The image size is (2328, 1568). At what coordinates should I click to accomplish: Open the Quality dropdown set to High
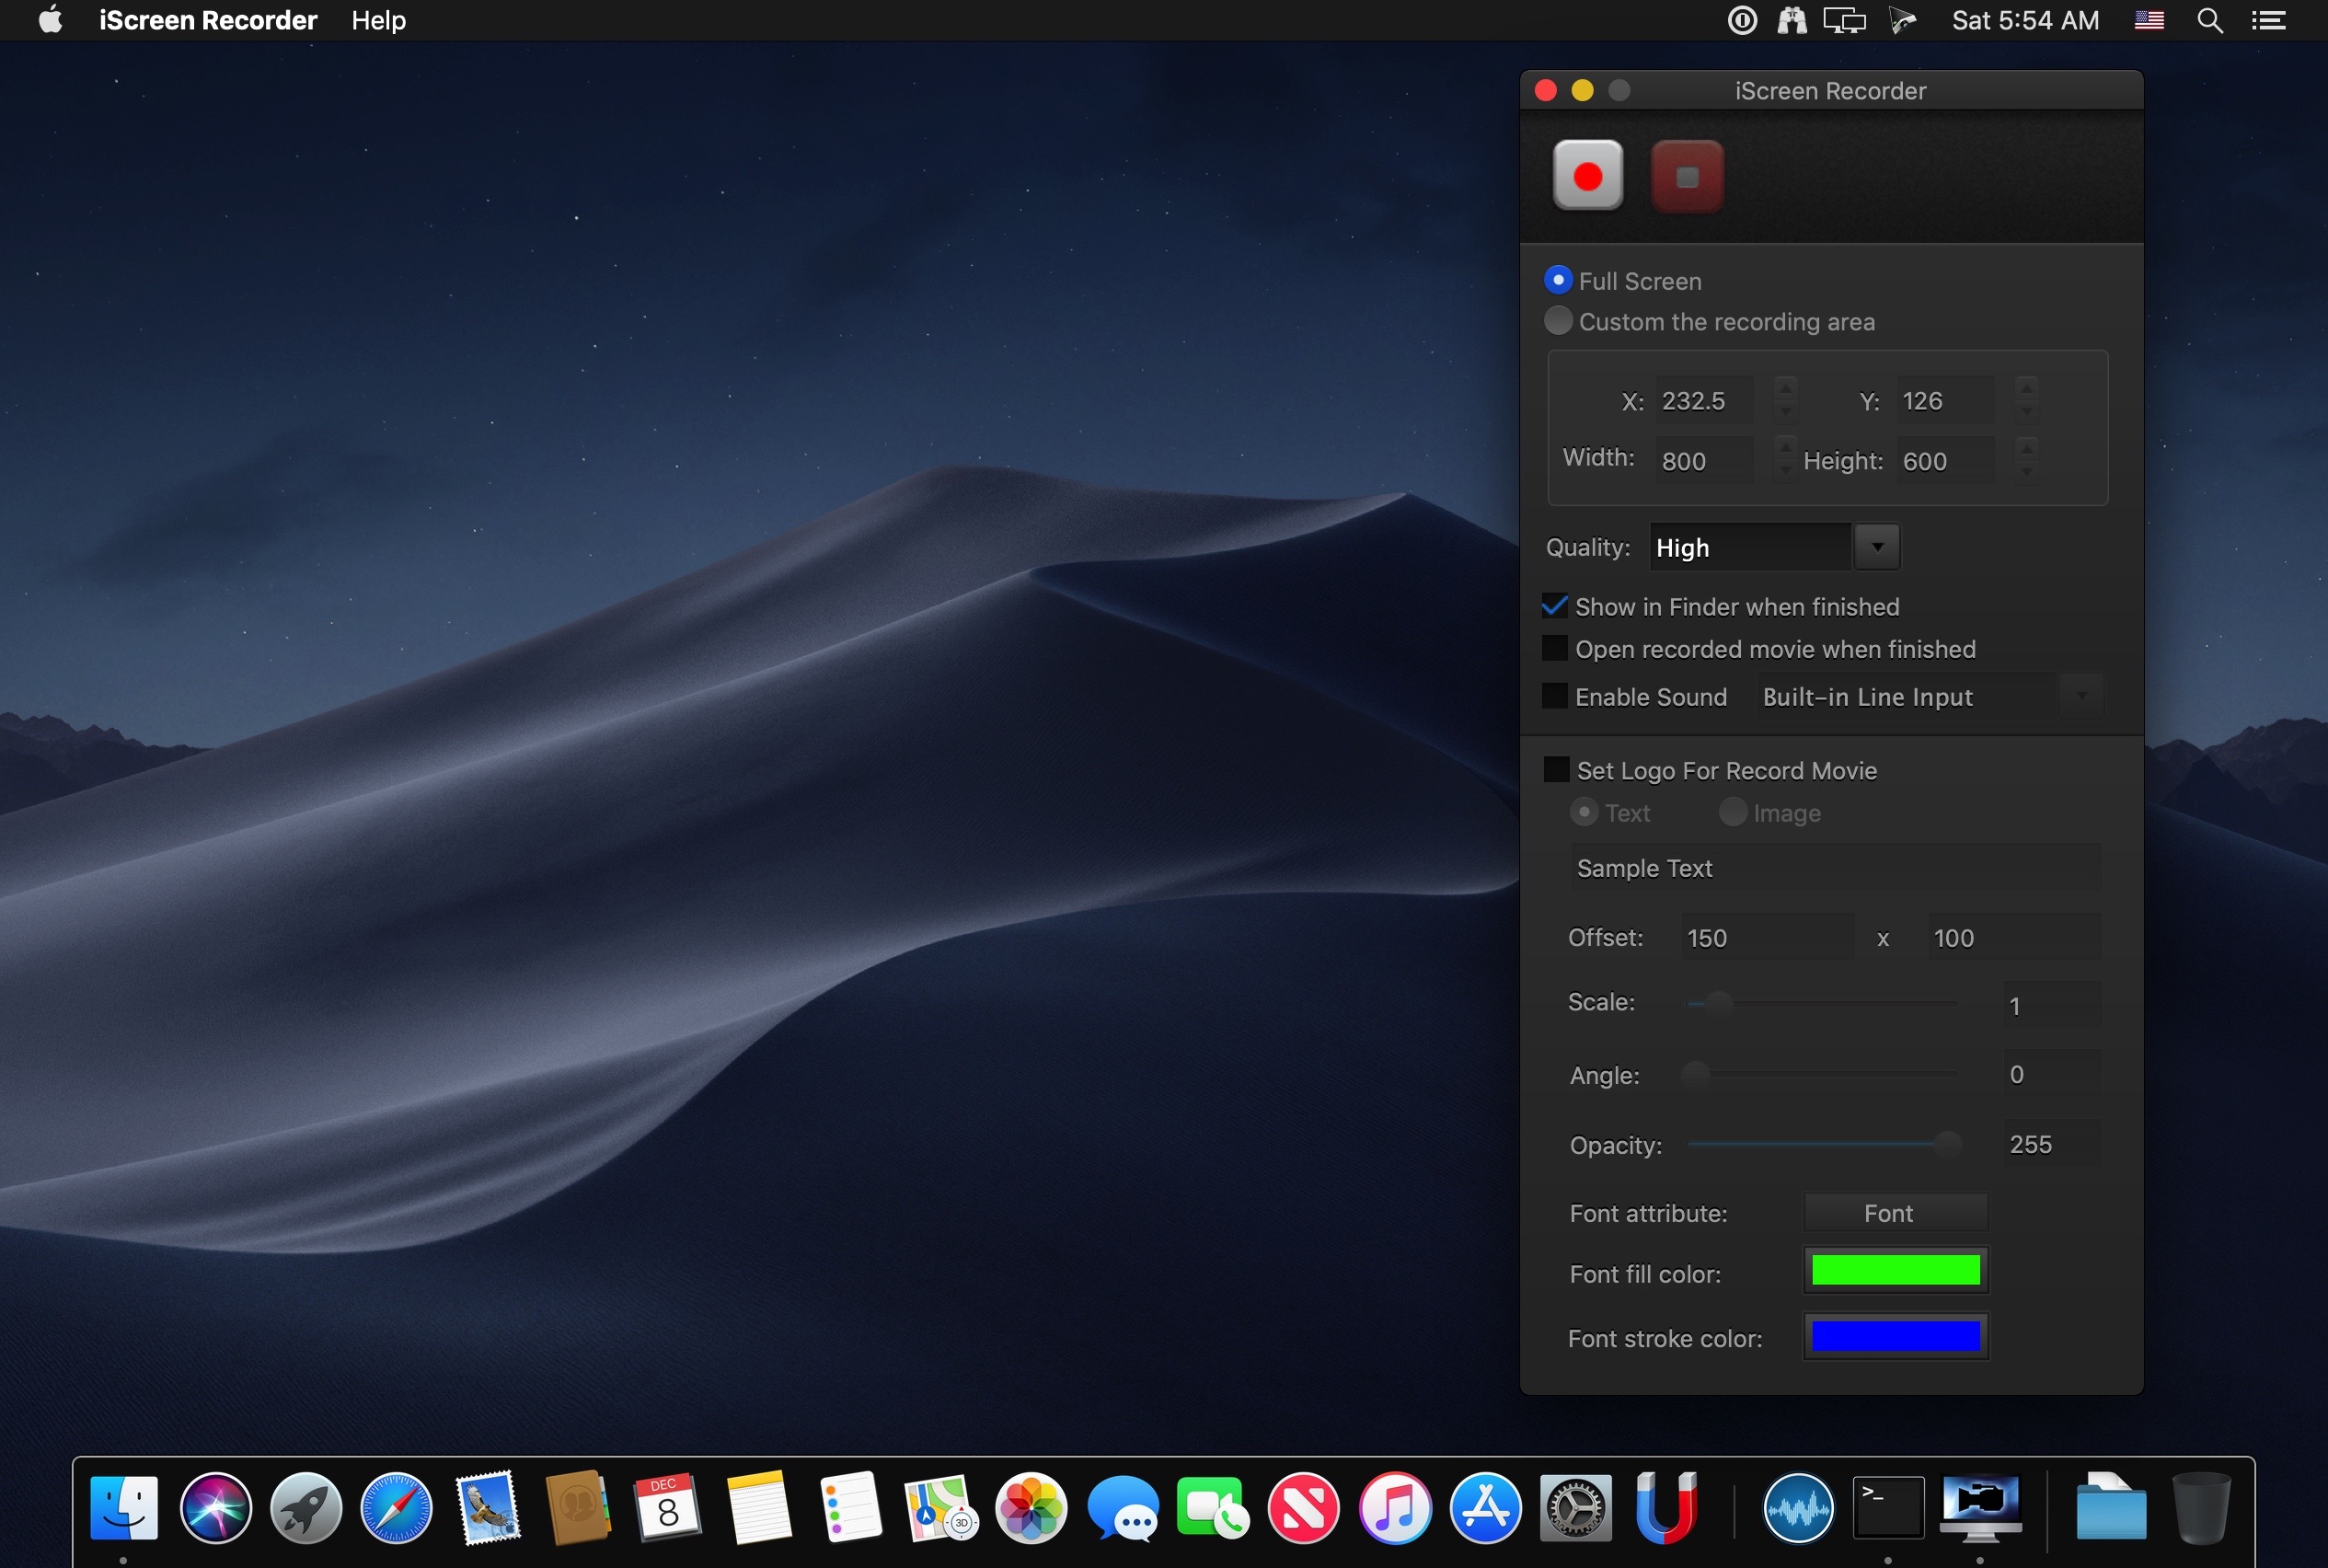coord(1876,546)
